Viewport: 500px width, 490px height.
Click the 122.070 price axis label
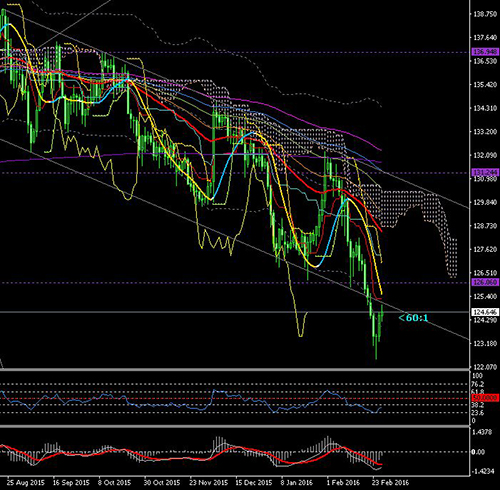pos(485,367)
